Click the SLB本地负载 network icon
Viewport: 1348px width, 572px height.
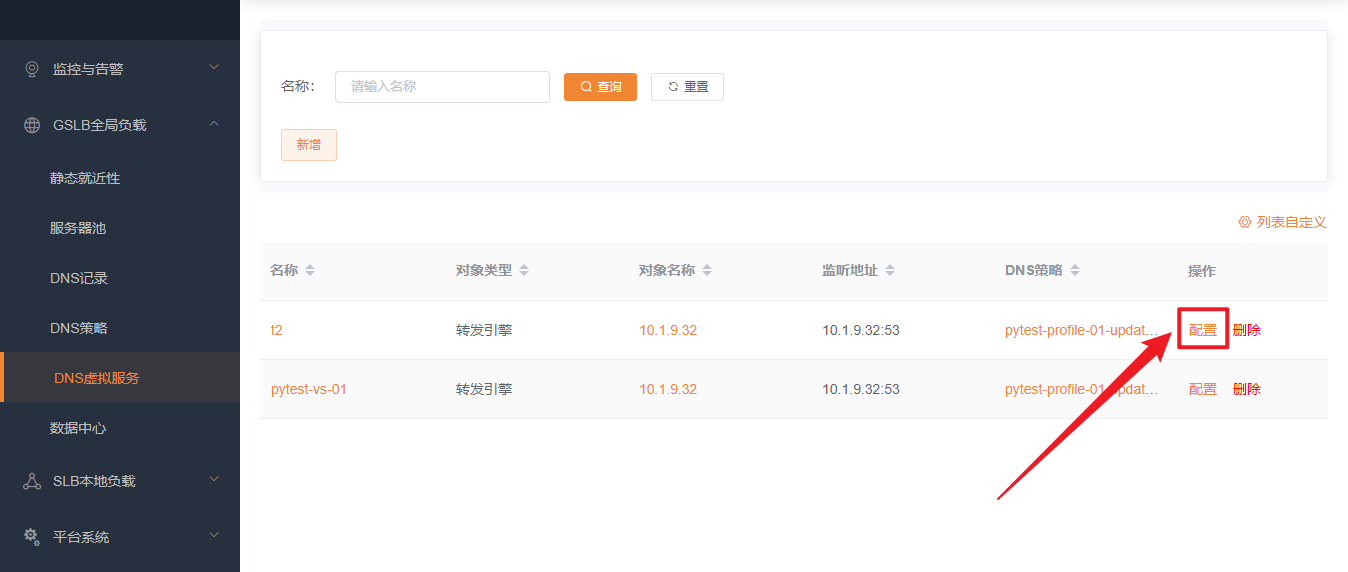click(x=32, y=481)
